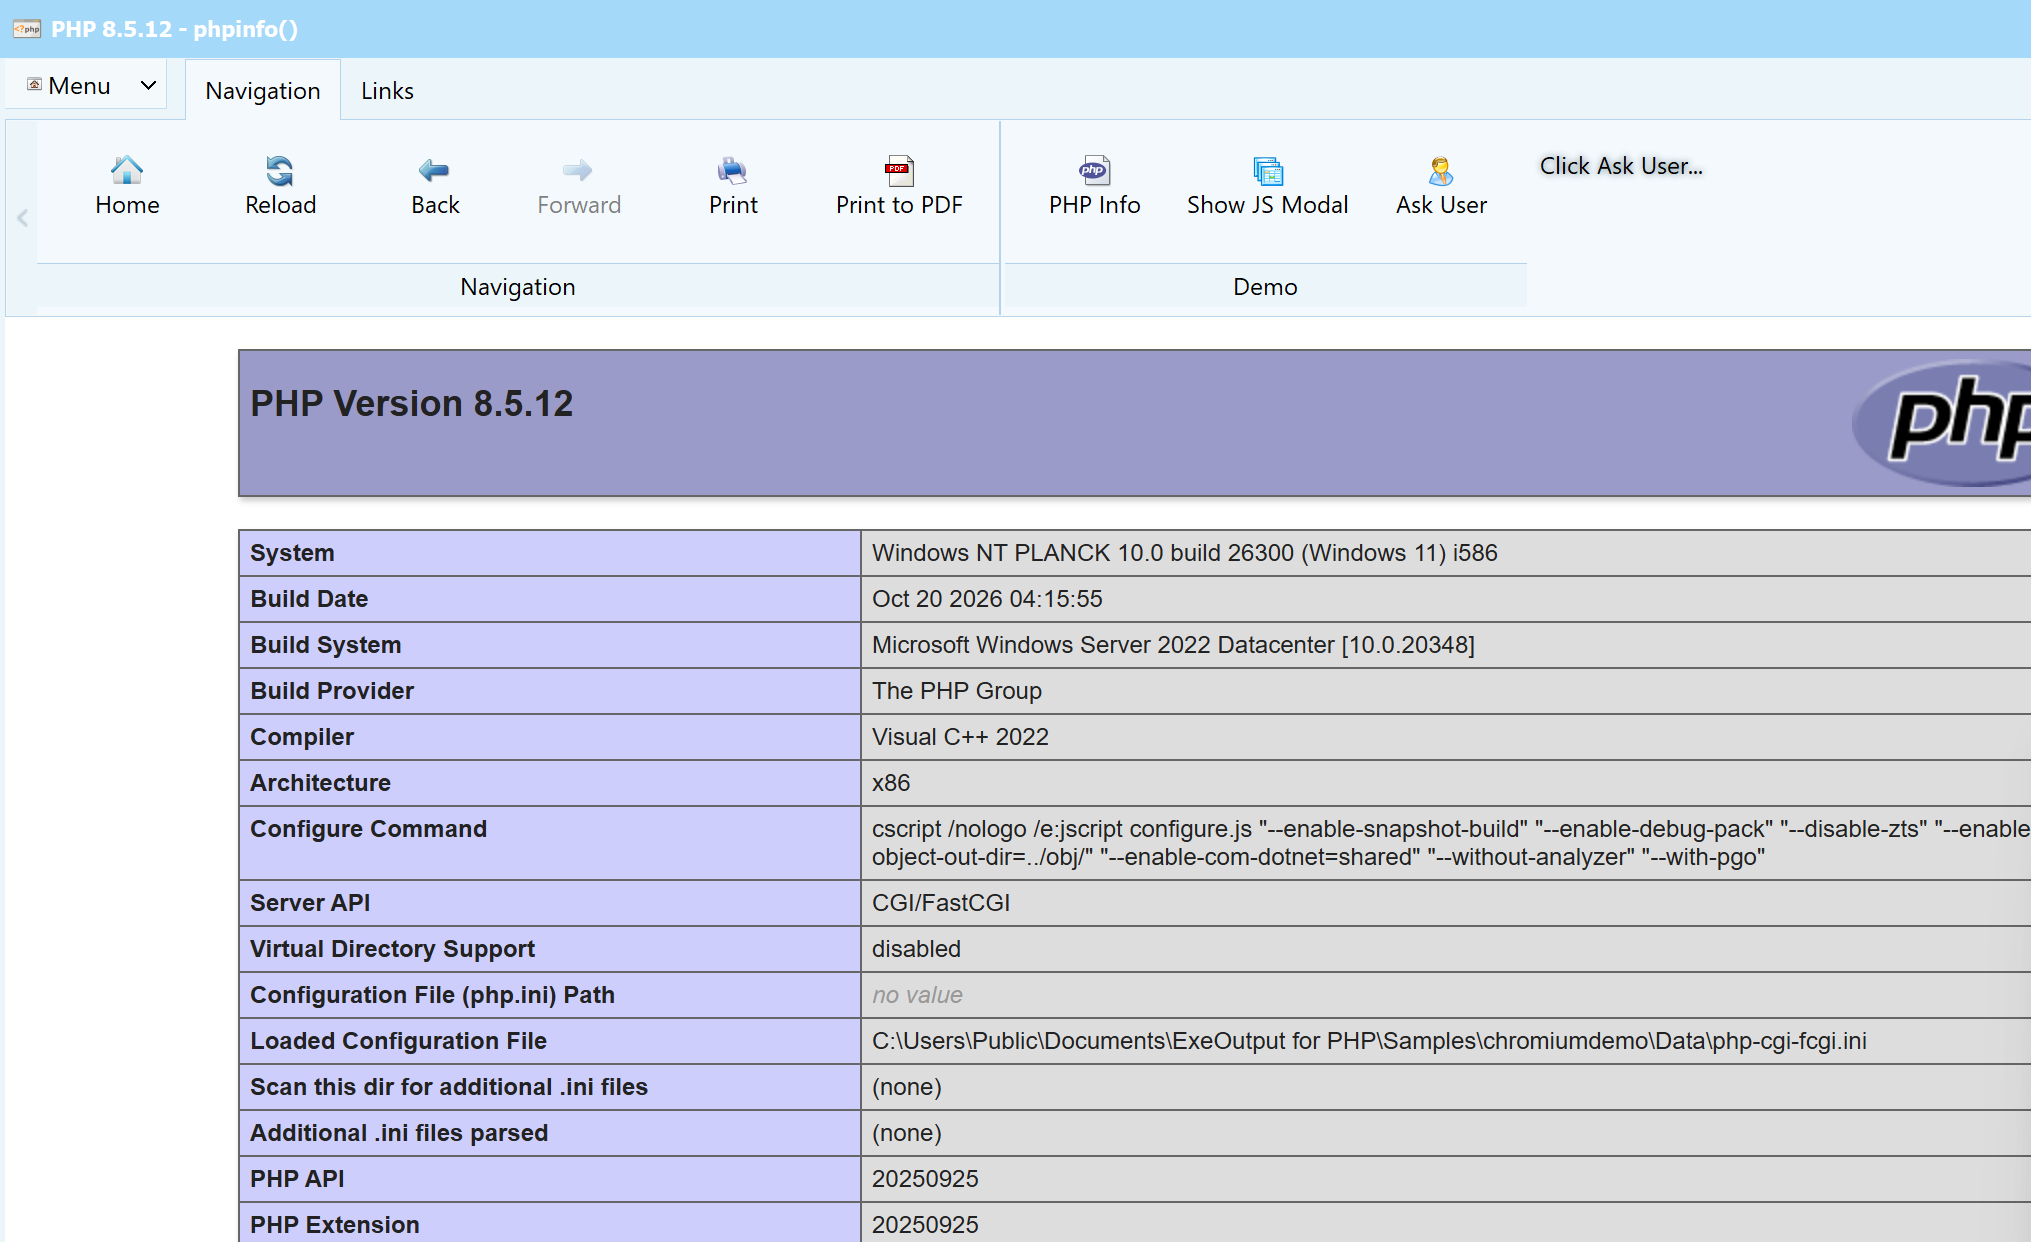This screenshot has width=2031, height=1242.
Task: Click the 'Click Ask User...' label
Action: [x=1621, y=166]
